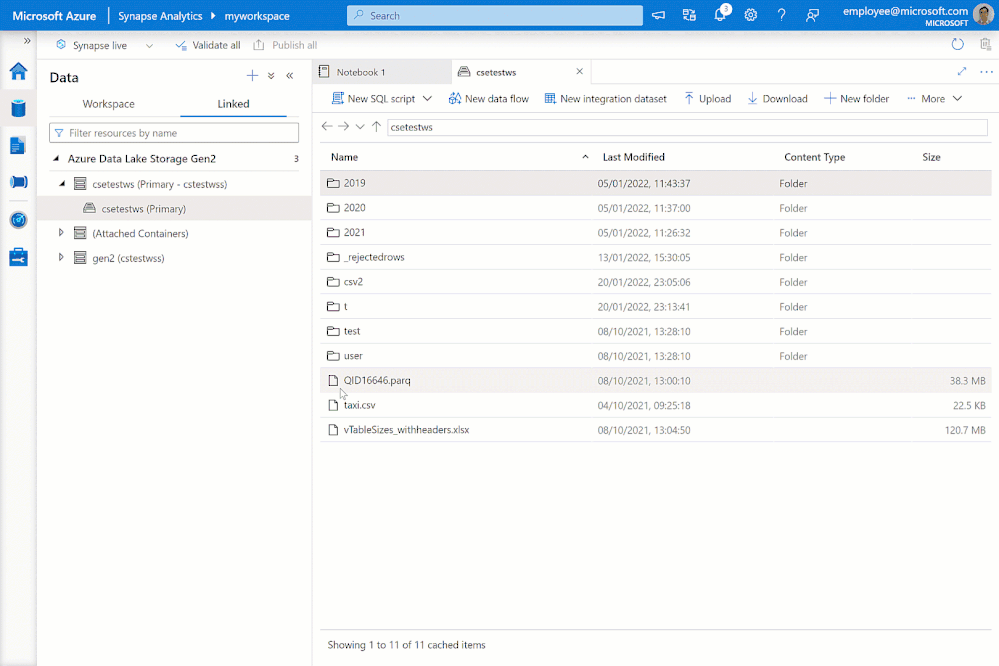Select the 2019 folder row
999x666 pixels.
pyautogui.click(x=656, y=183)
